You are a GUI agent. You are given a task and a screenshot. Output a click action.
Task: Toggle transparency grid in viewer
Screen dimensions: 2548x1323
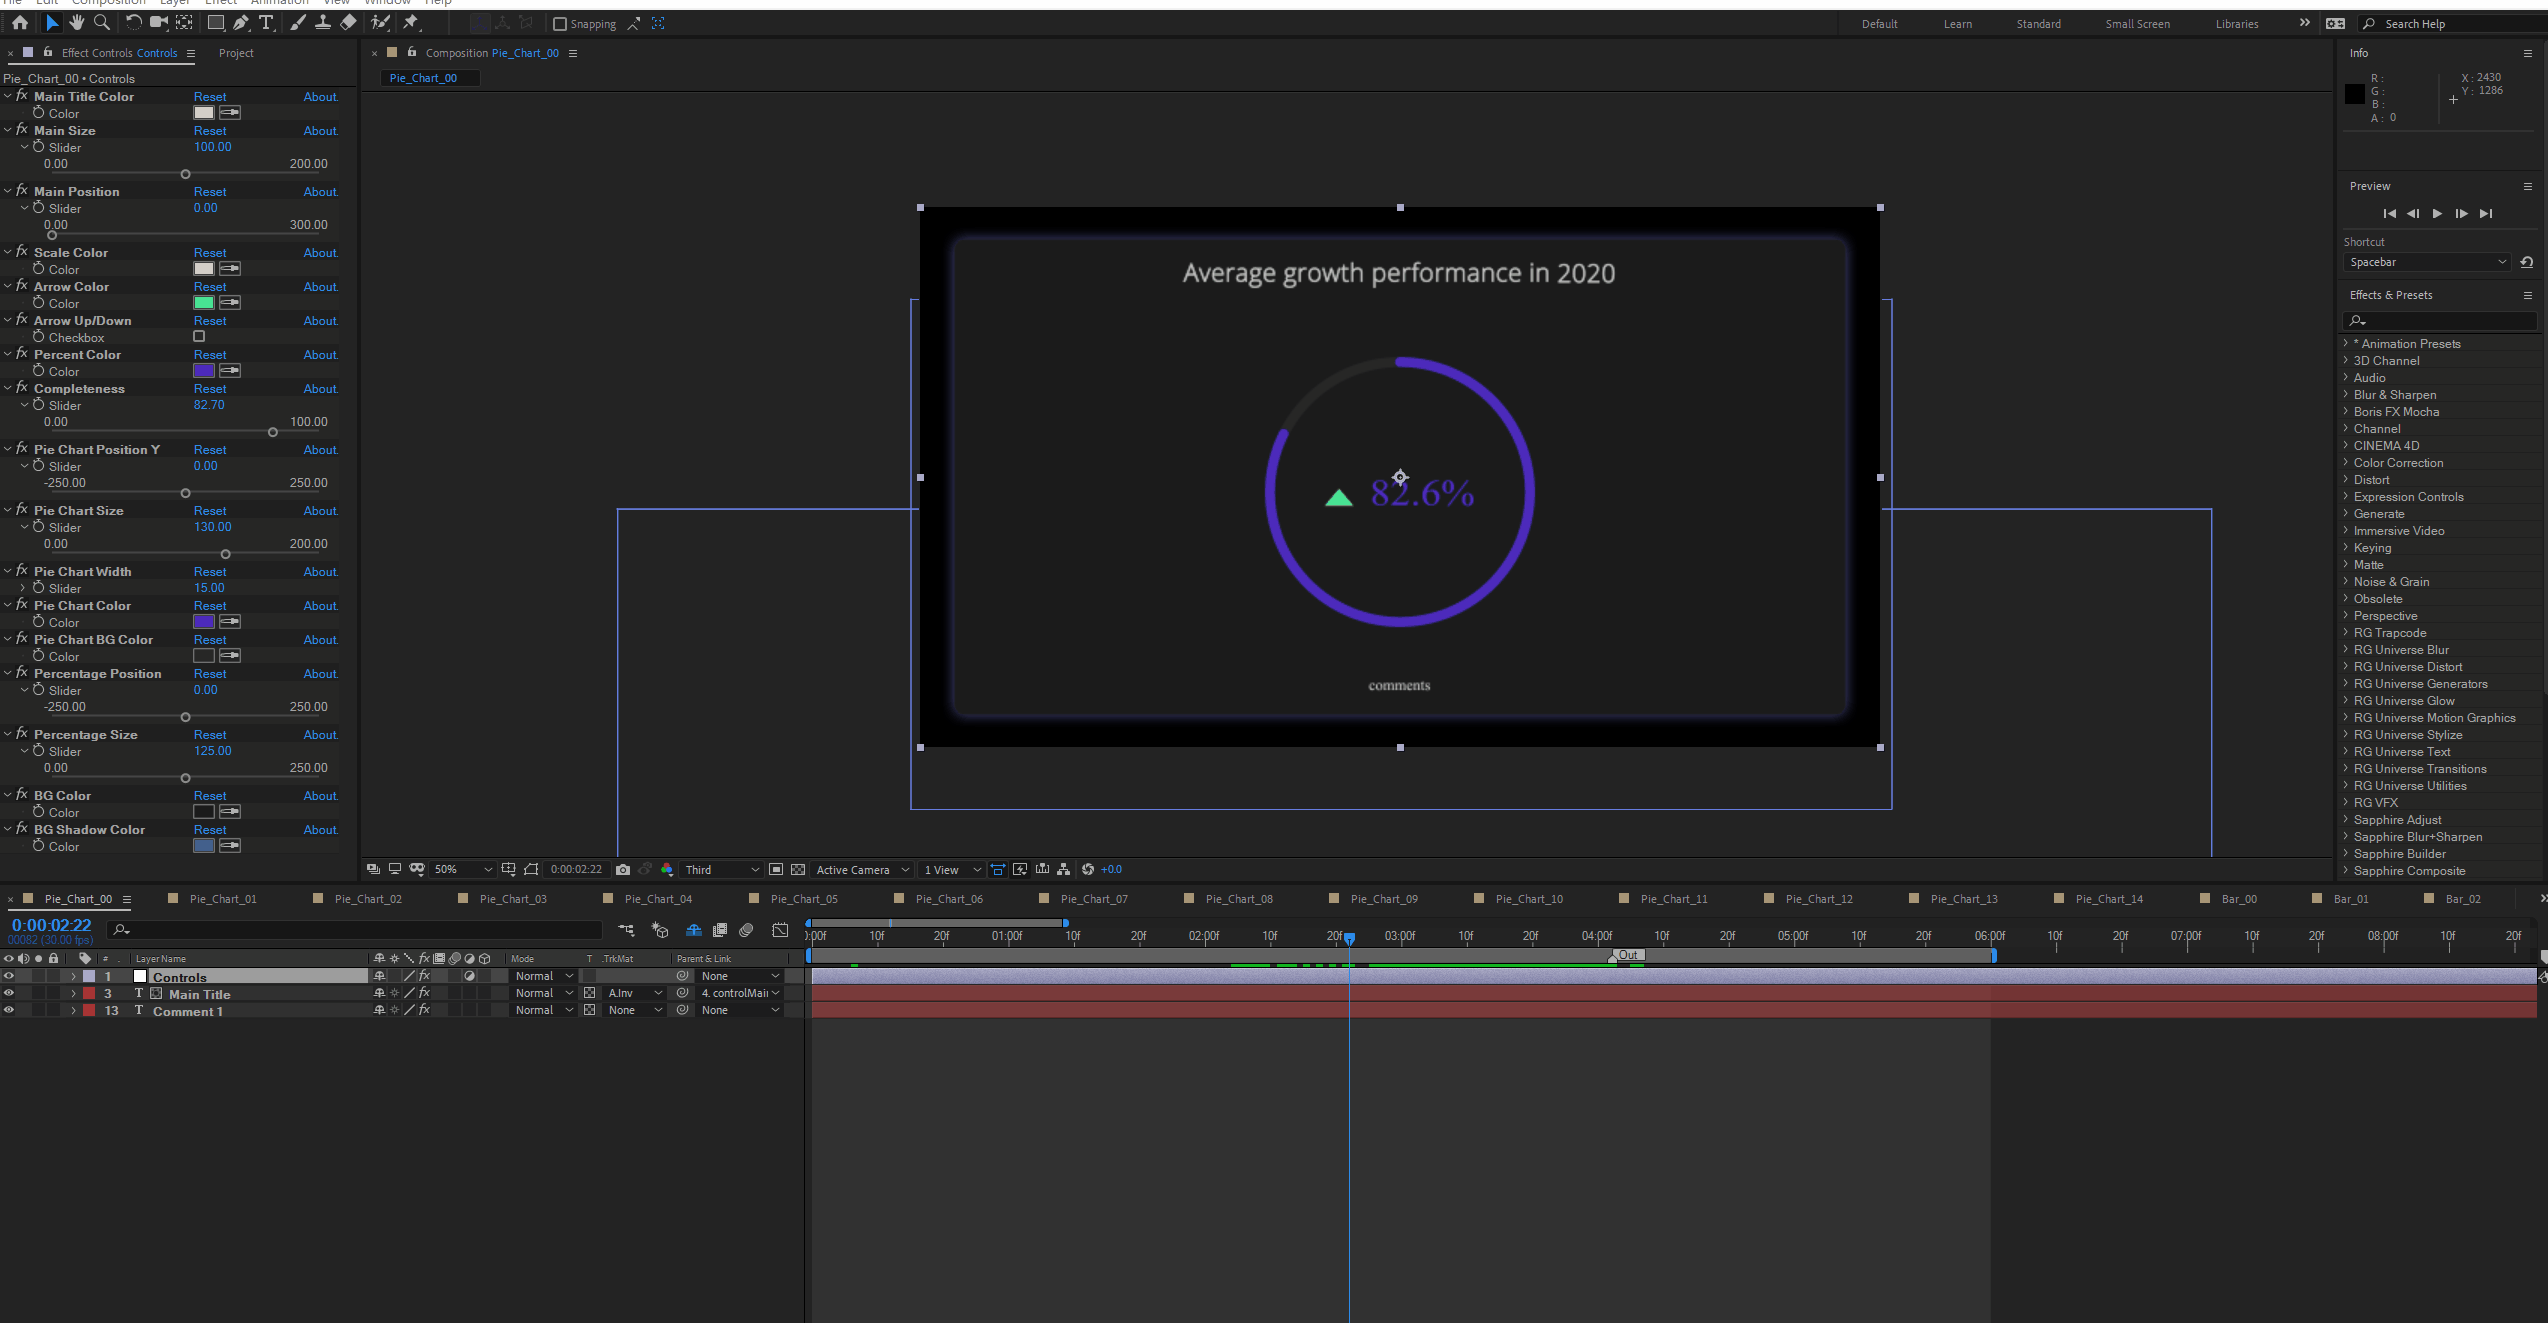click(x=798, y=869)
